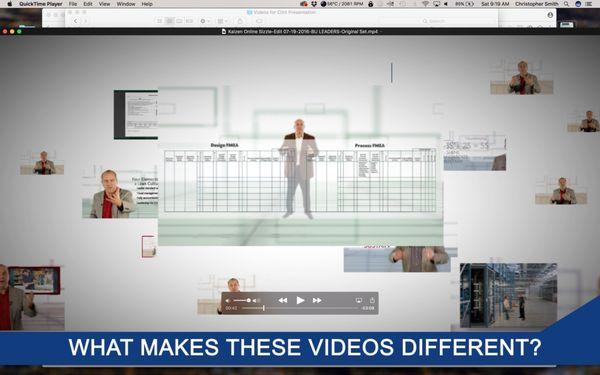Open Siri from the menu bar
This screenshot has height=375, width=600.
point(578,4)
